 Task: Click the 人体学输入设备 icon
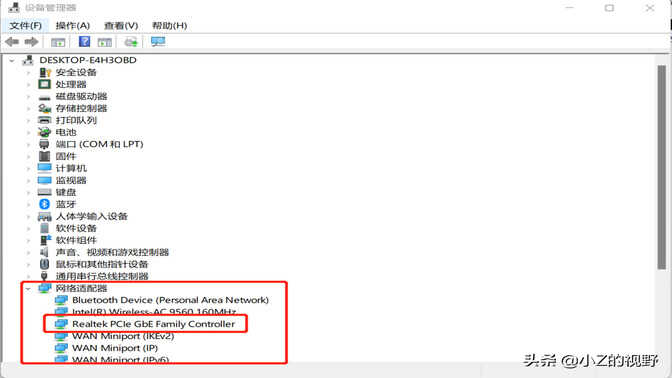click(x=45, y=216)
